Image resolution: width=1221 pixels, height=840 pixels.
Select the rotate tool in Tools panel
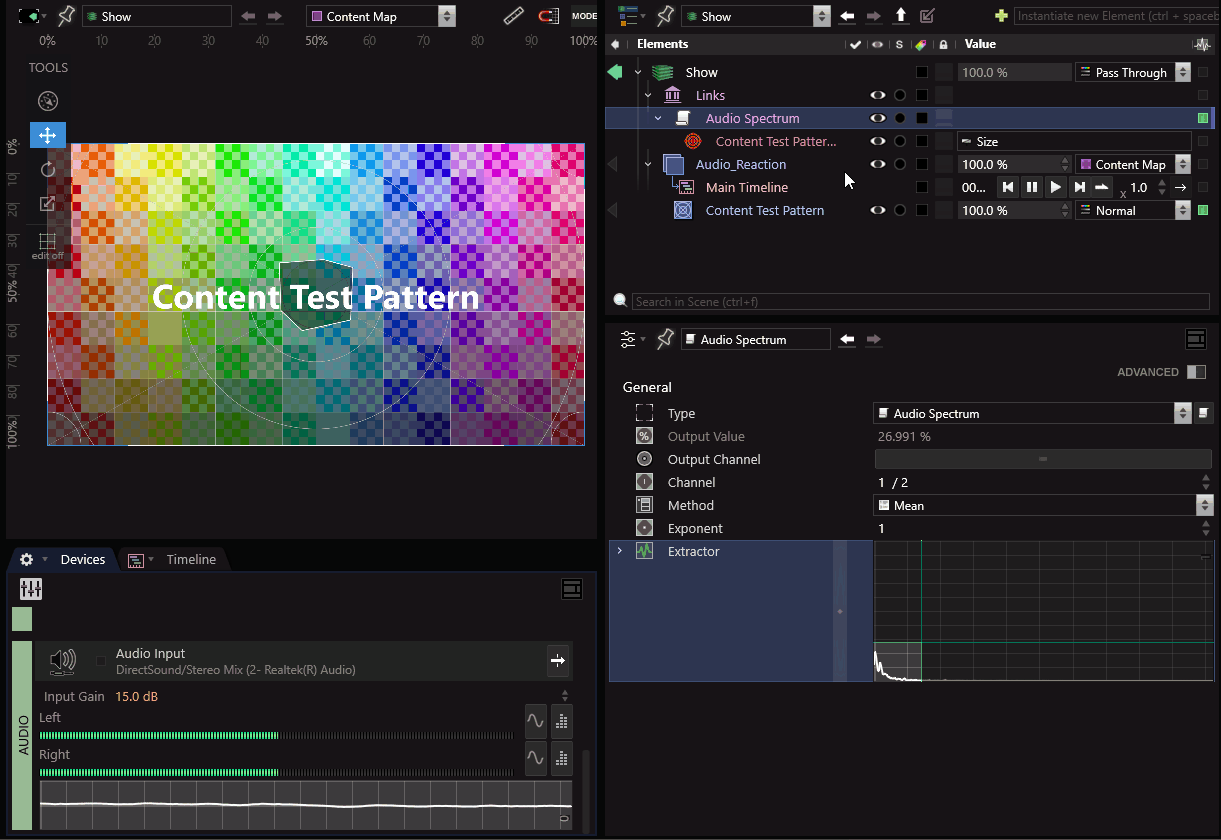(x=48, y=169)
